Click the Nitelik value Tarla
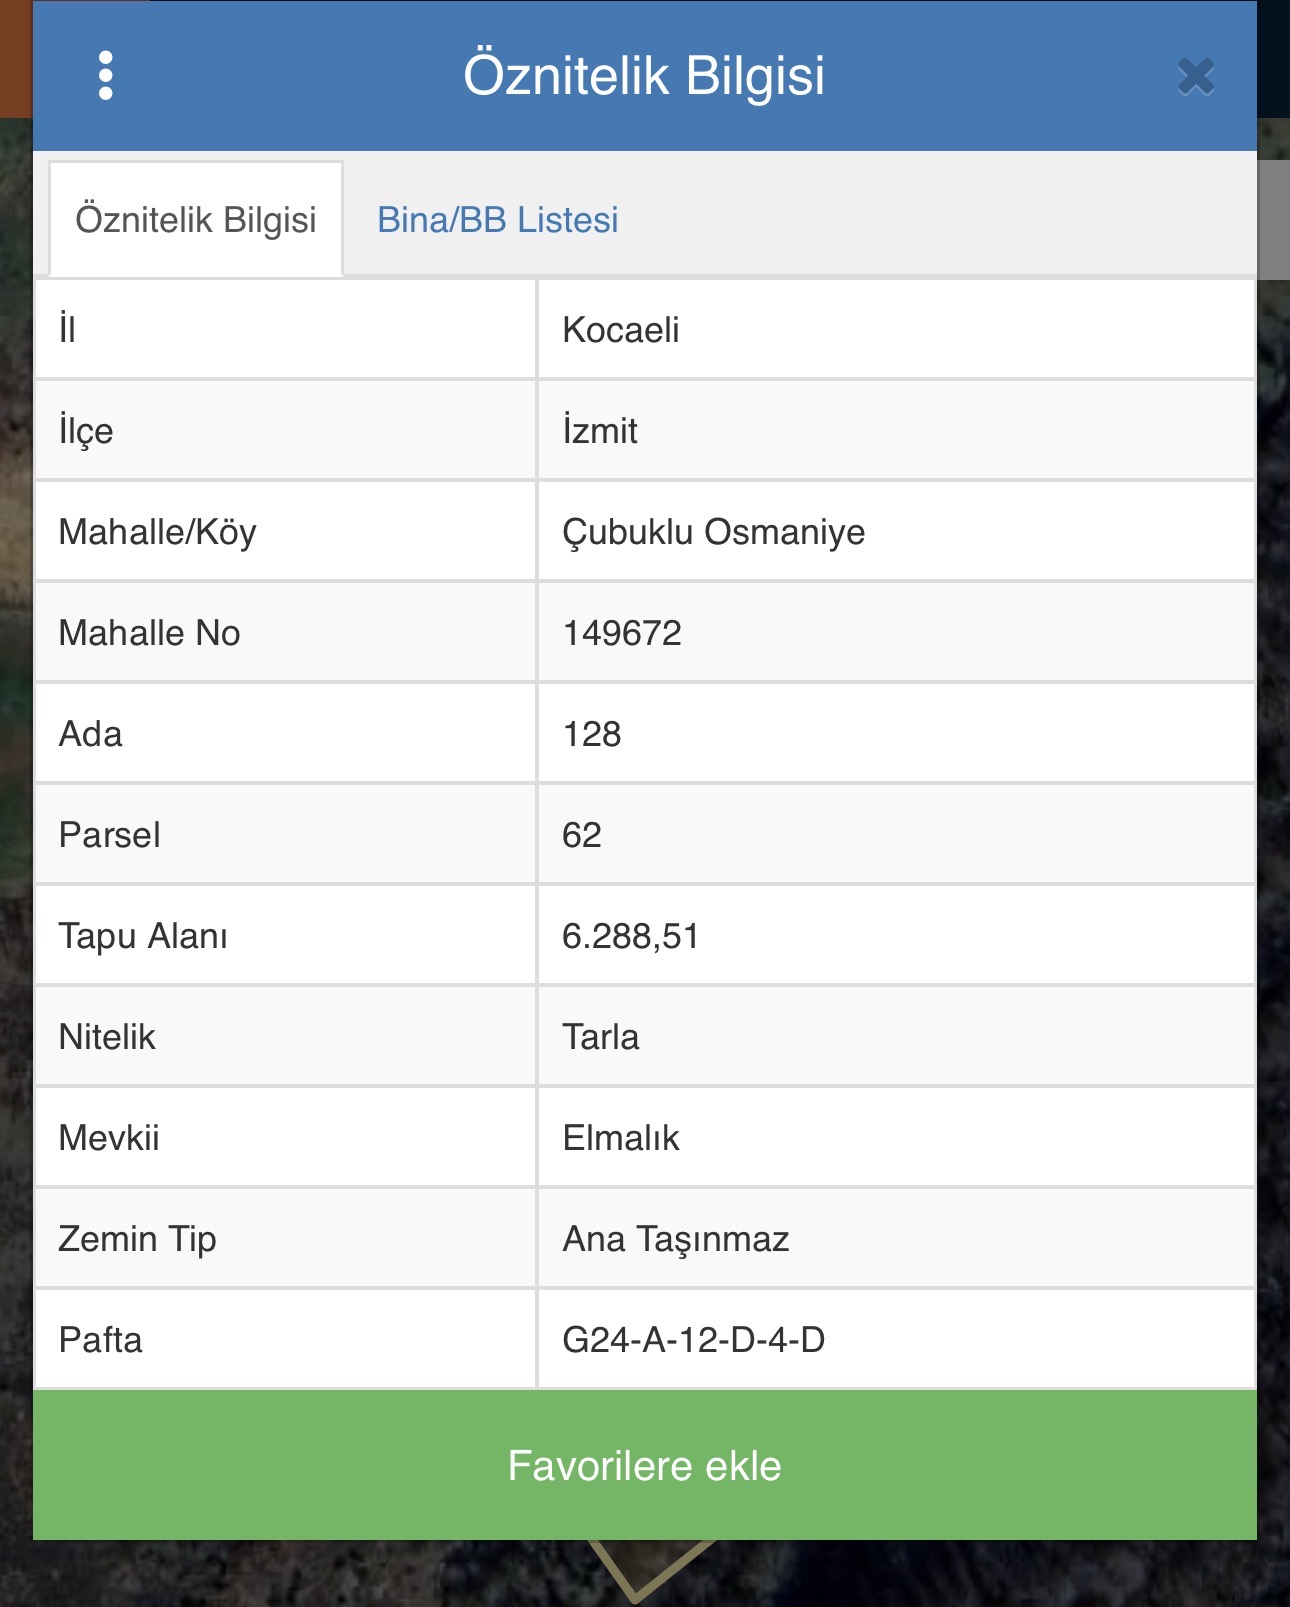This screenshot has height=1607, width=1290. click(x=600, y=1037)
